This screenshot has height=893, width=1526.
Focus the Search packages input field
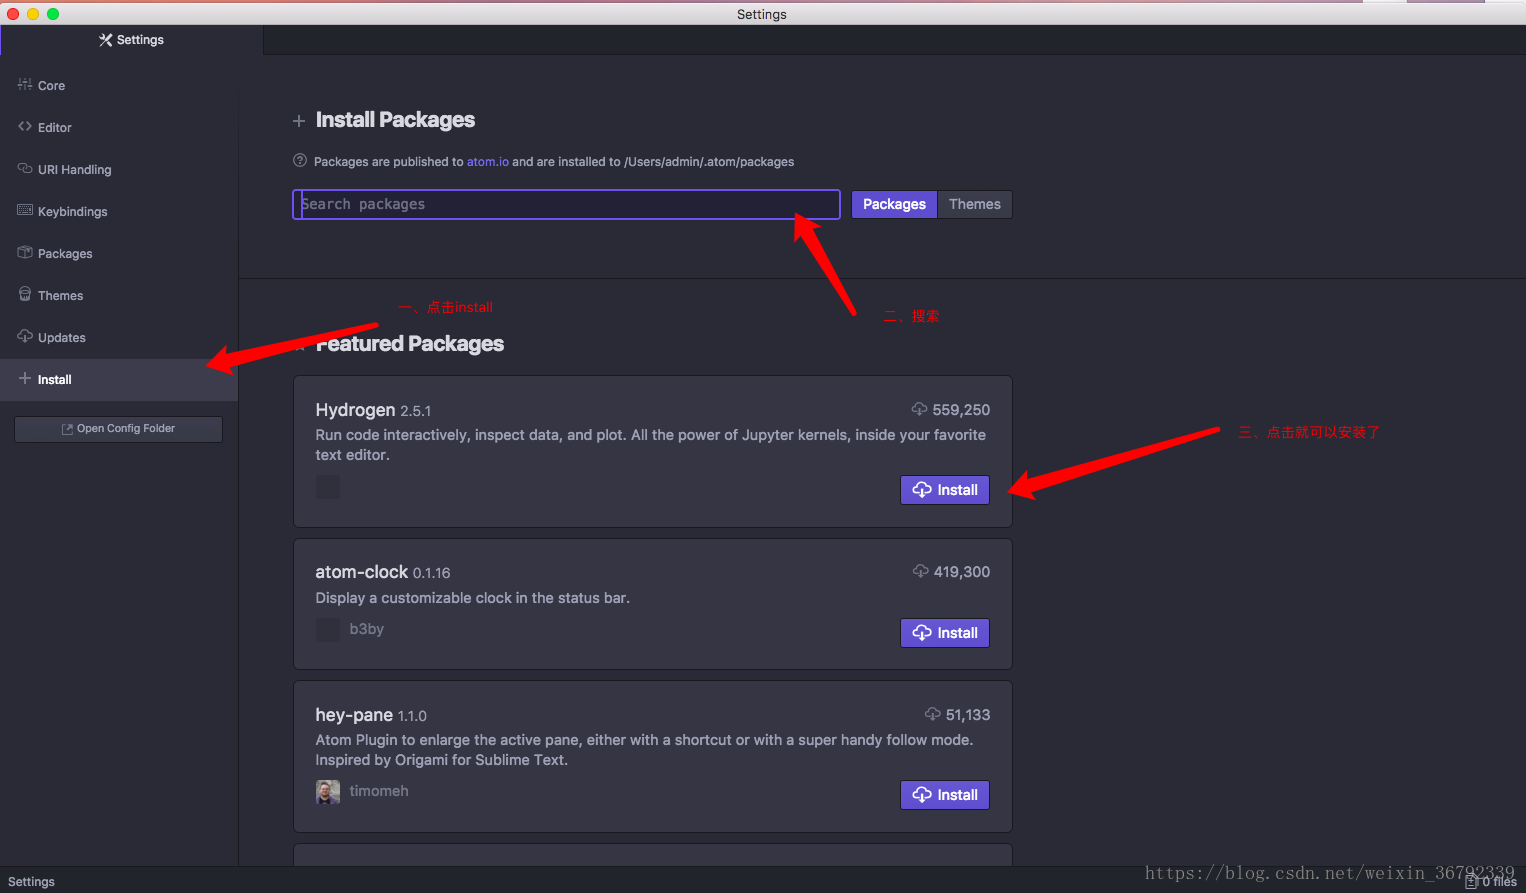[566, 204]
